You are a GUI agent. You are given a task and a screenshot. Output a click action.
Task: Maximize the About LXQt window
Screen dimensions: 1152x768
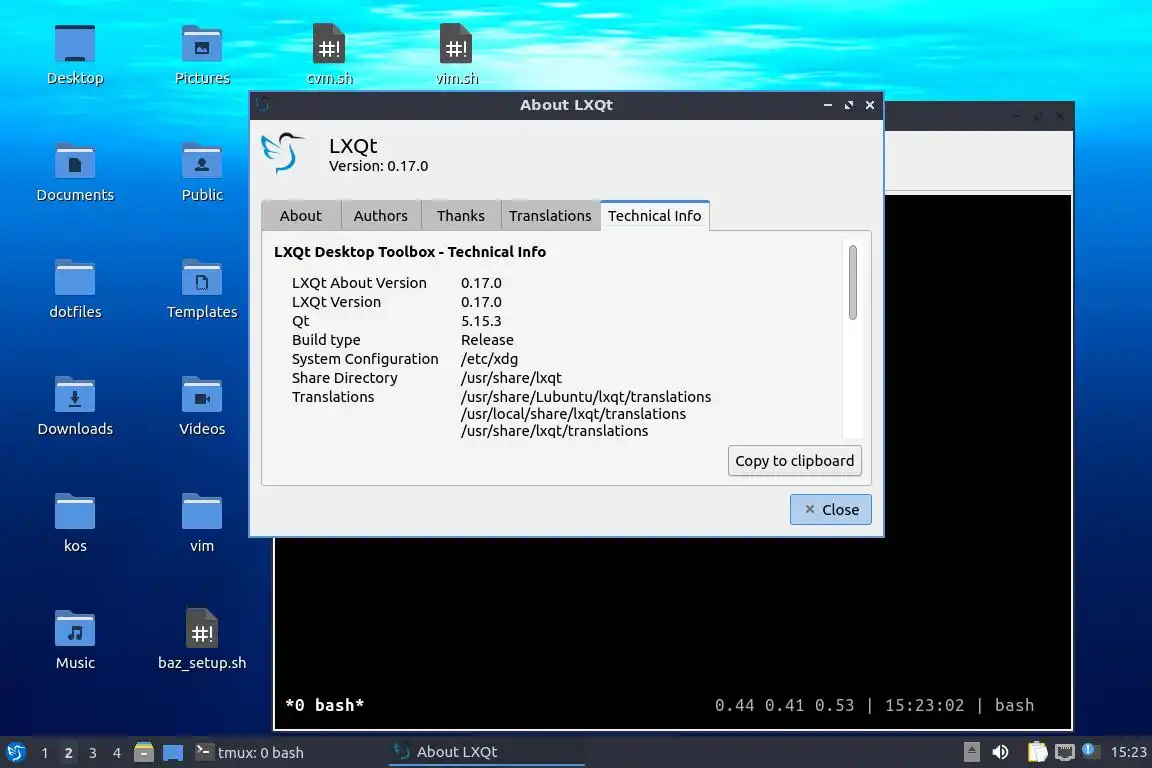[849, 105]
